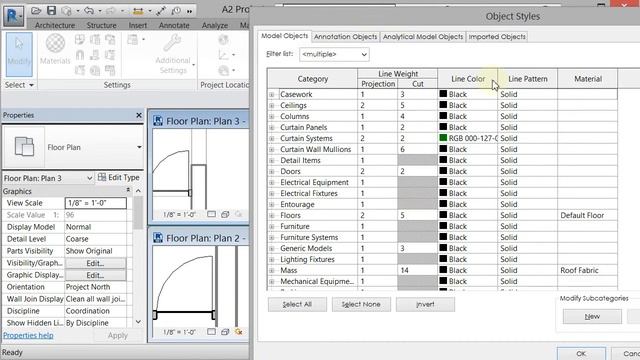
Task: Click the Open file icon in quick access toolbar
Action: point(36,11)
